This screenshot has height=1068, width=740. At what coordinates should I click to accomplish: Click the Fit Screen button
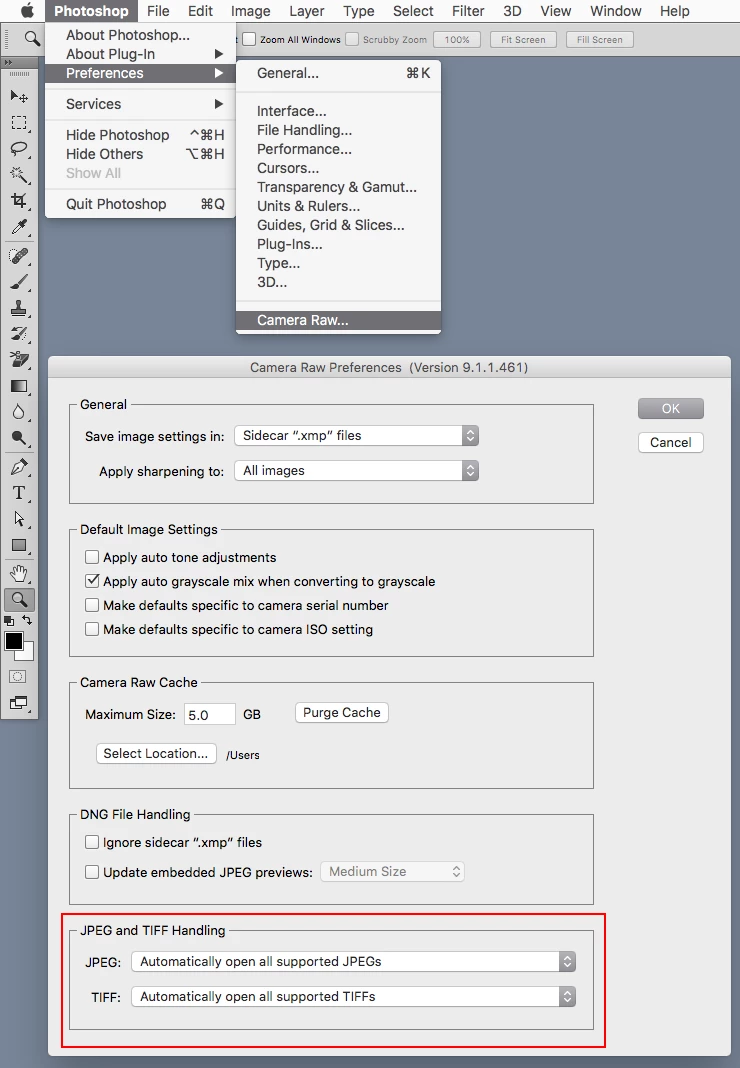point(523,40)
